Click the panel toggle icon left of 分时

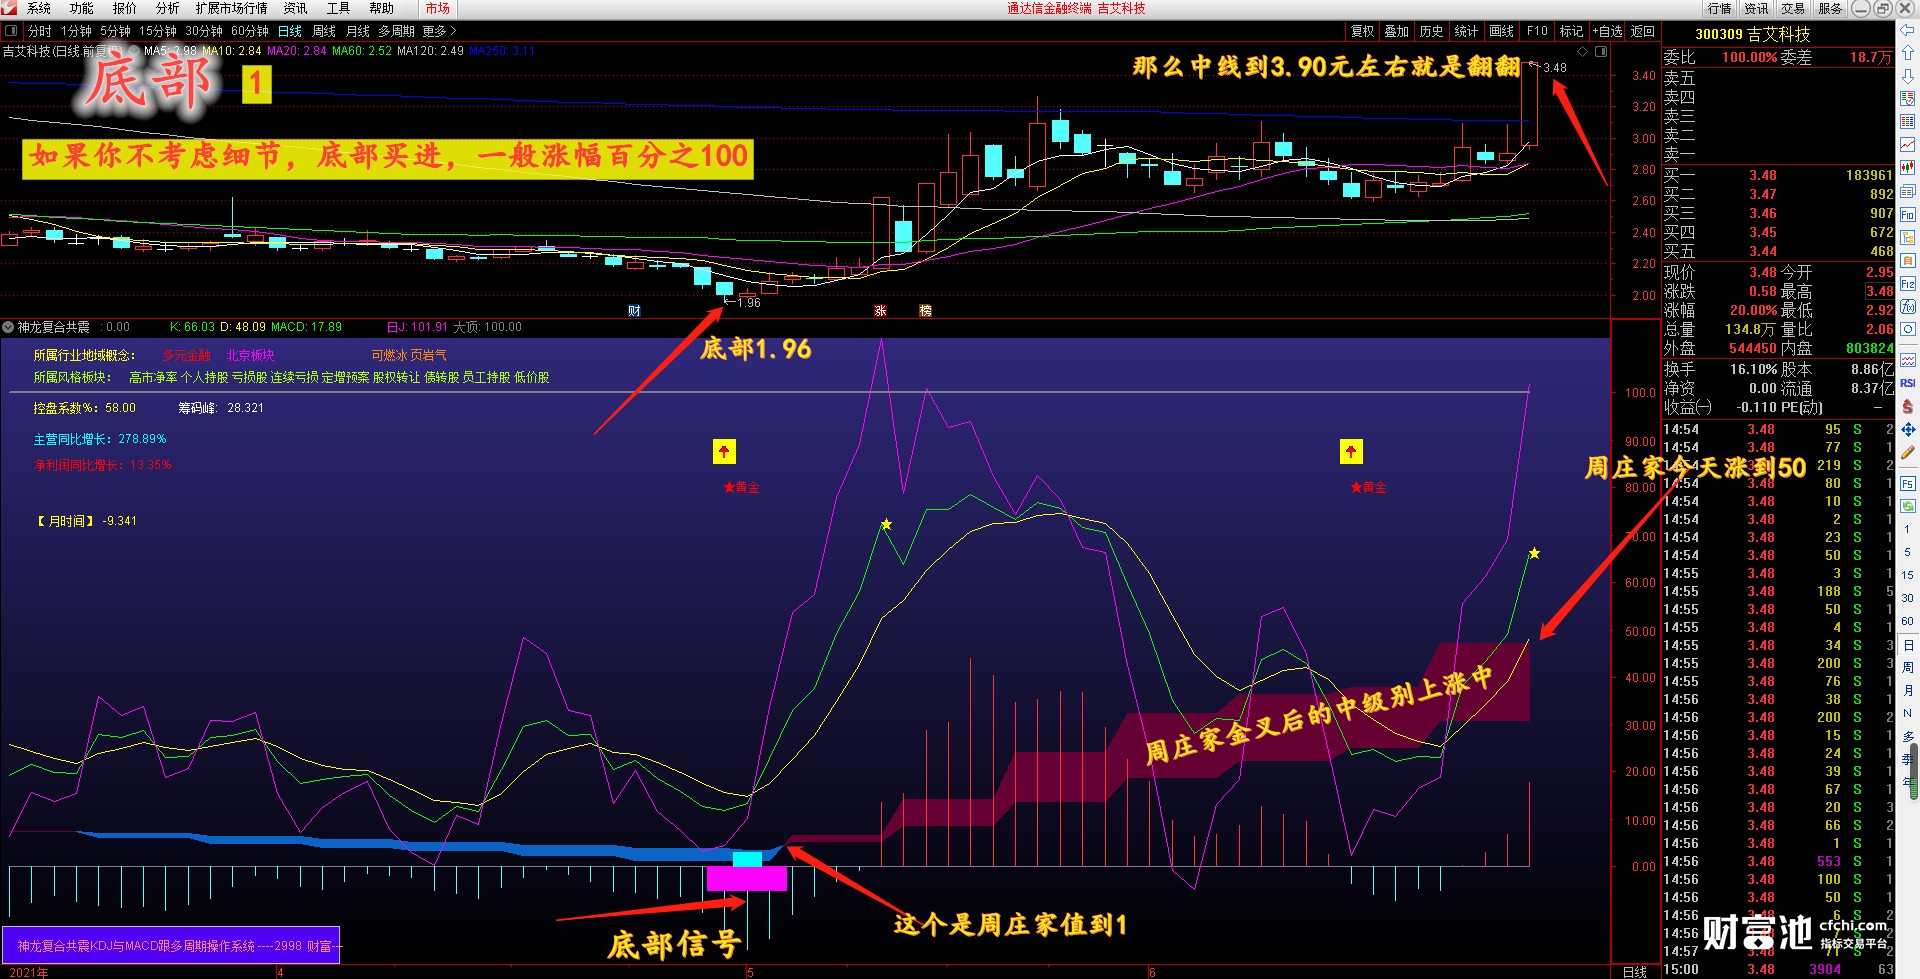(x=11, y=31)
